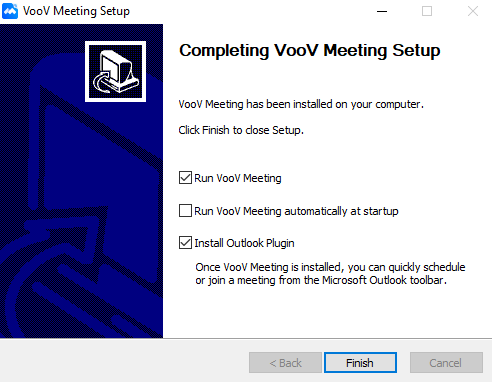
Task: Click the grayed-out Cancel button
Action: 446,362
